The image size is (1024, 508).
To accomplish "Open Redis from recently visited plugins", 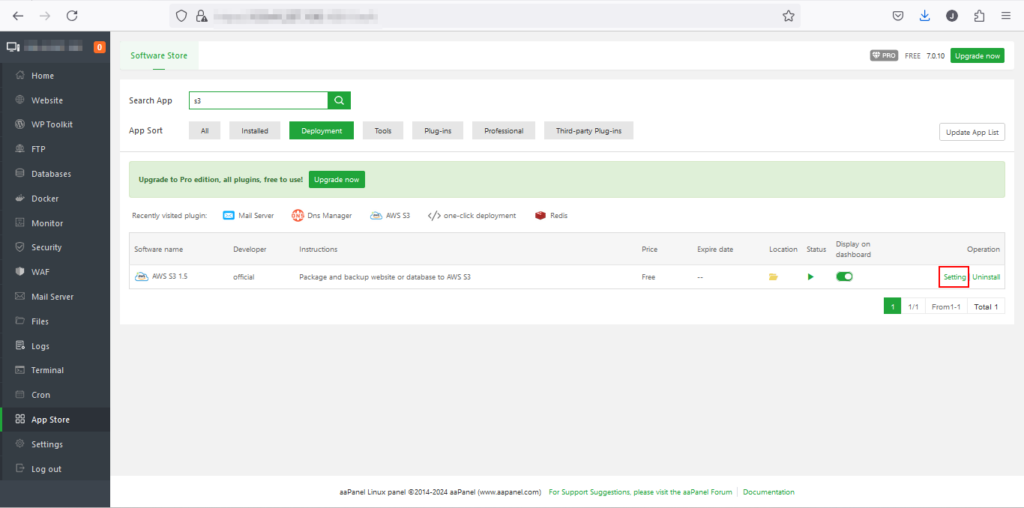I will [551, 215].
